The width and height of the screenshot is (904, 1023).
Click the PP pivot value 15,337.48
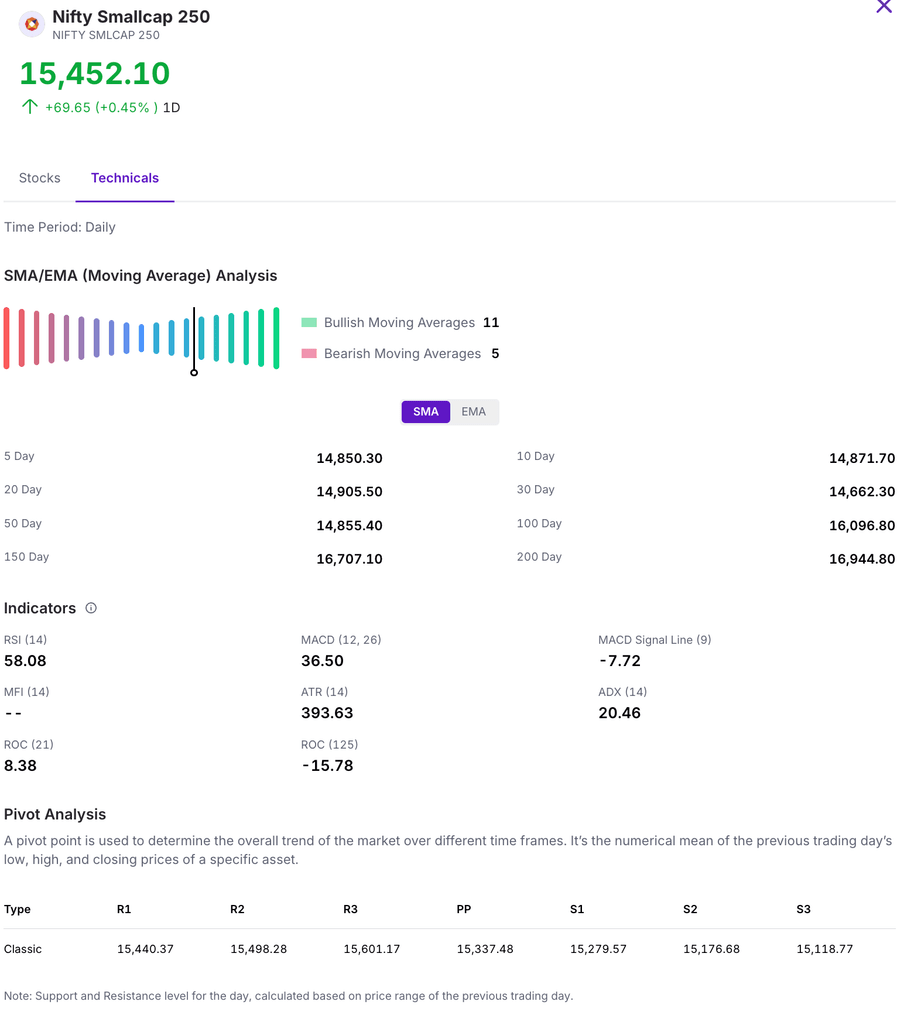point(485,949)
